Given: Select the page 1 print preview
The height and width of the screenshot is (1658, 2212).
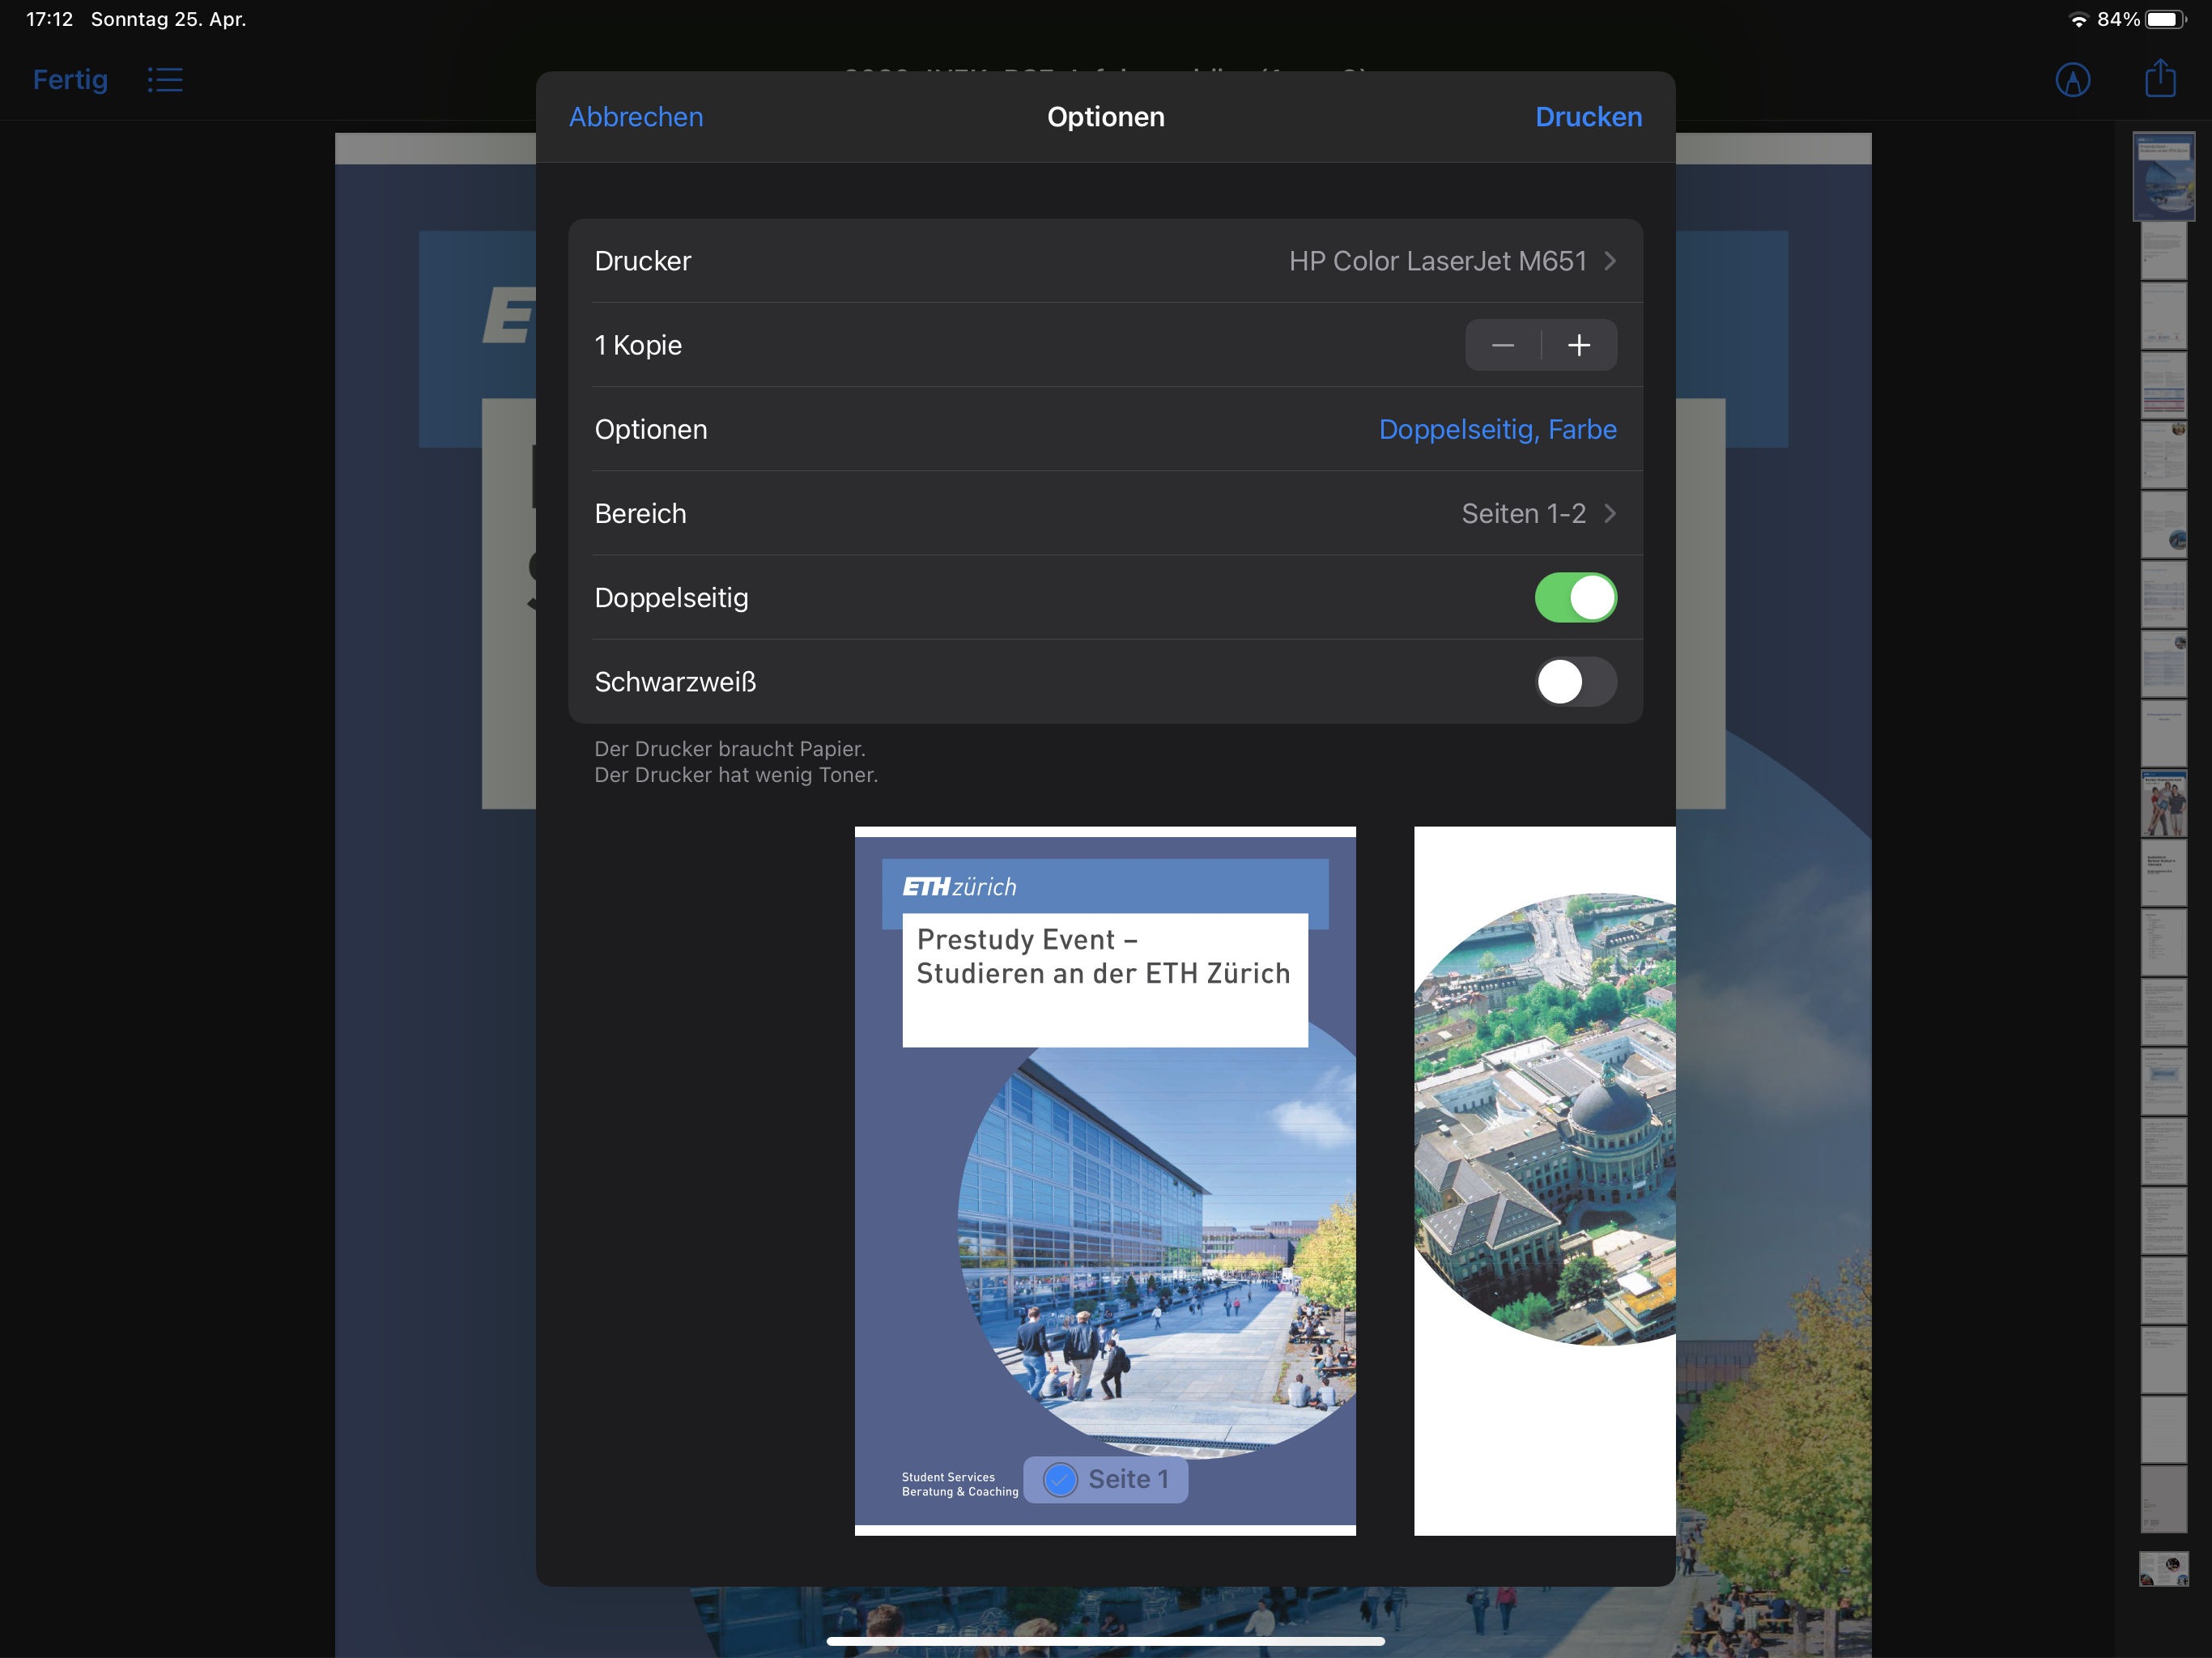Looking at the screenshot, I should pos(1105,1181).
